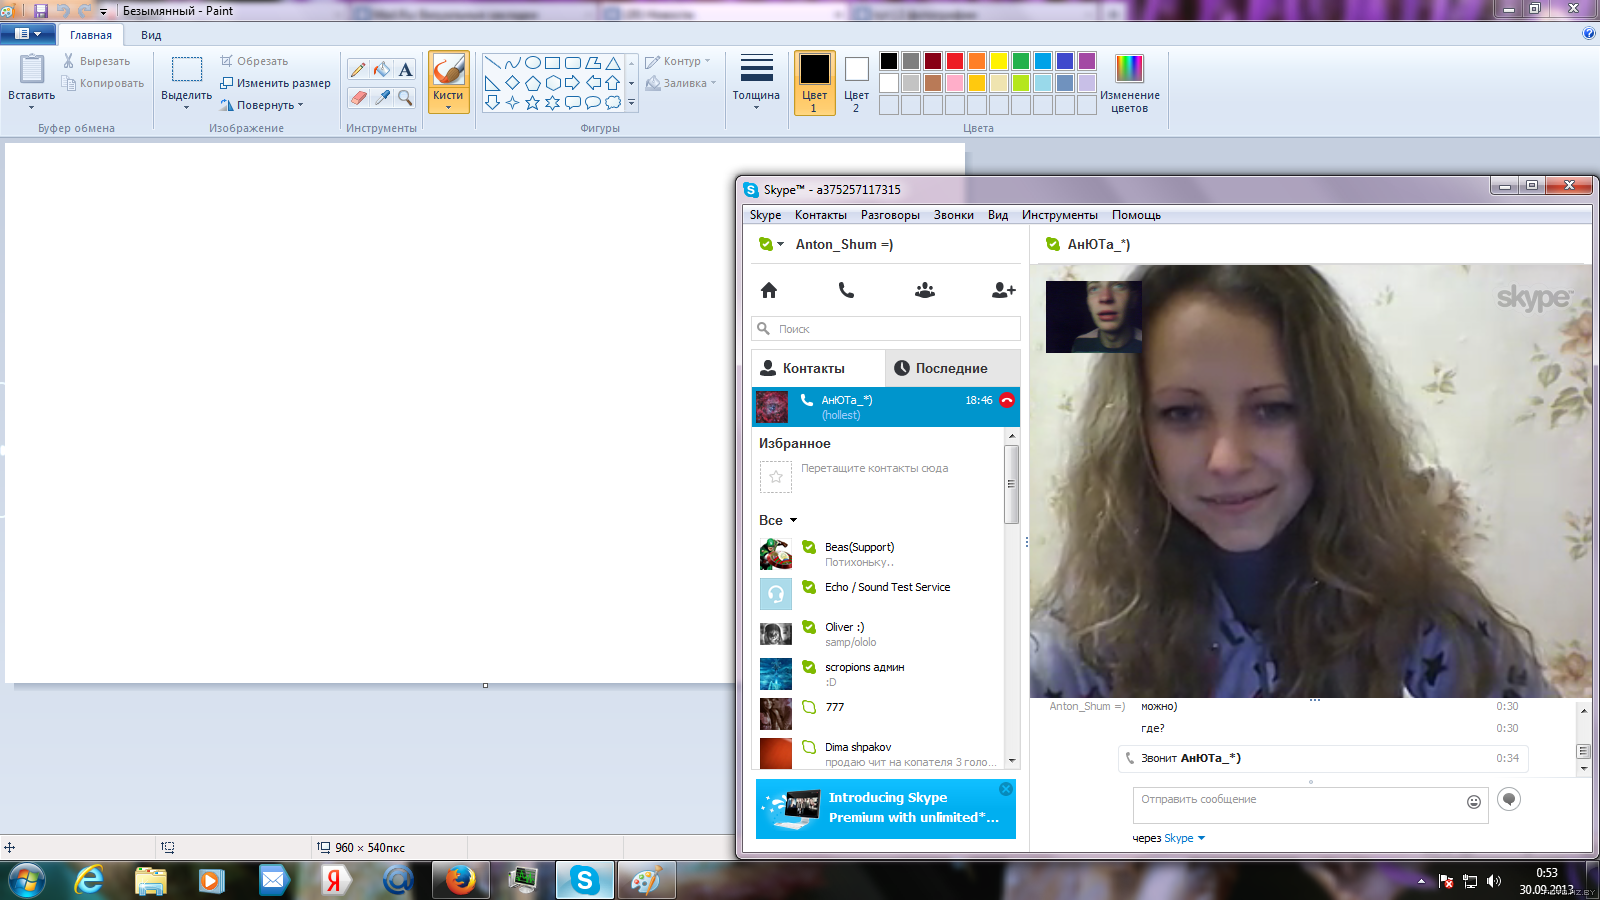Click the Skype add contact icon
Viewport: 1600px width, 900px height.
tap(1003, 290)
